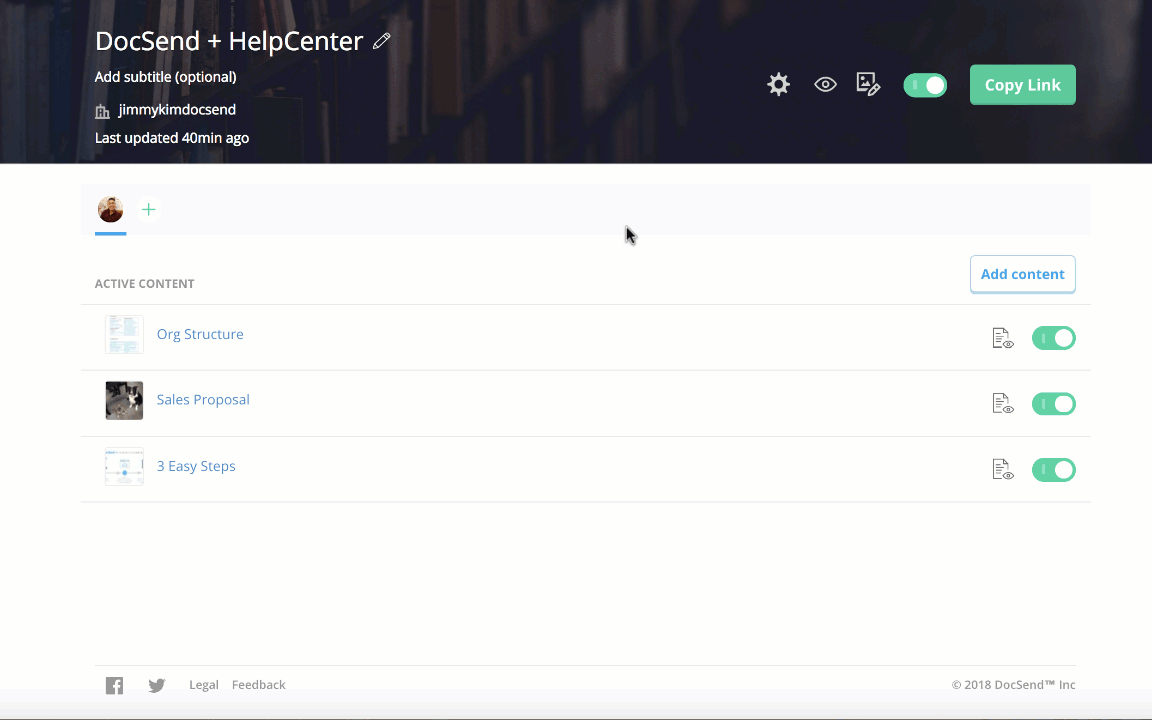Disable the 3 Easy Steps toggle
1152x720 pixels.
point(1054,469)
